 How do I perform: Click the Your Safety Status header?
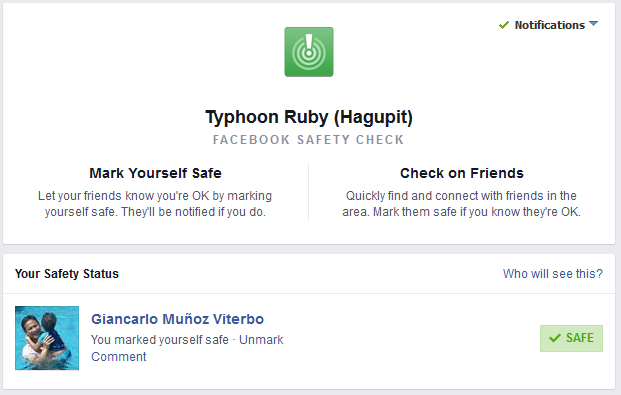pyautogui.click(x=67, y=274)
